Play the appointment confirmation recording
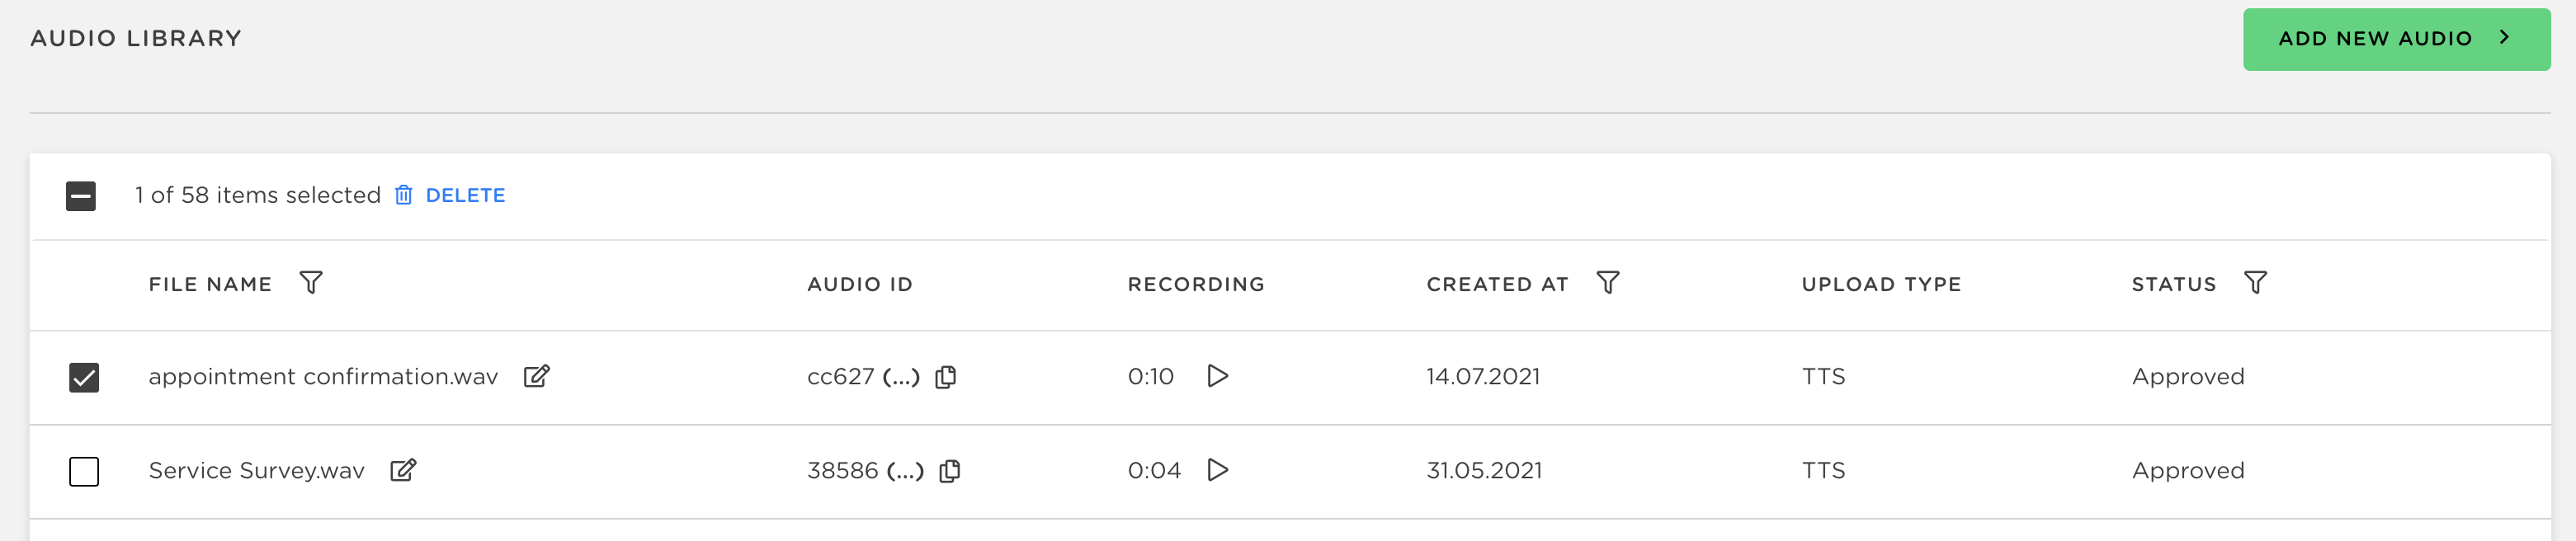This screenshot has height=541, width=2576. click(1217, 376)
